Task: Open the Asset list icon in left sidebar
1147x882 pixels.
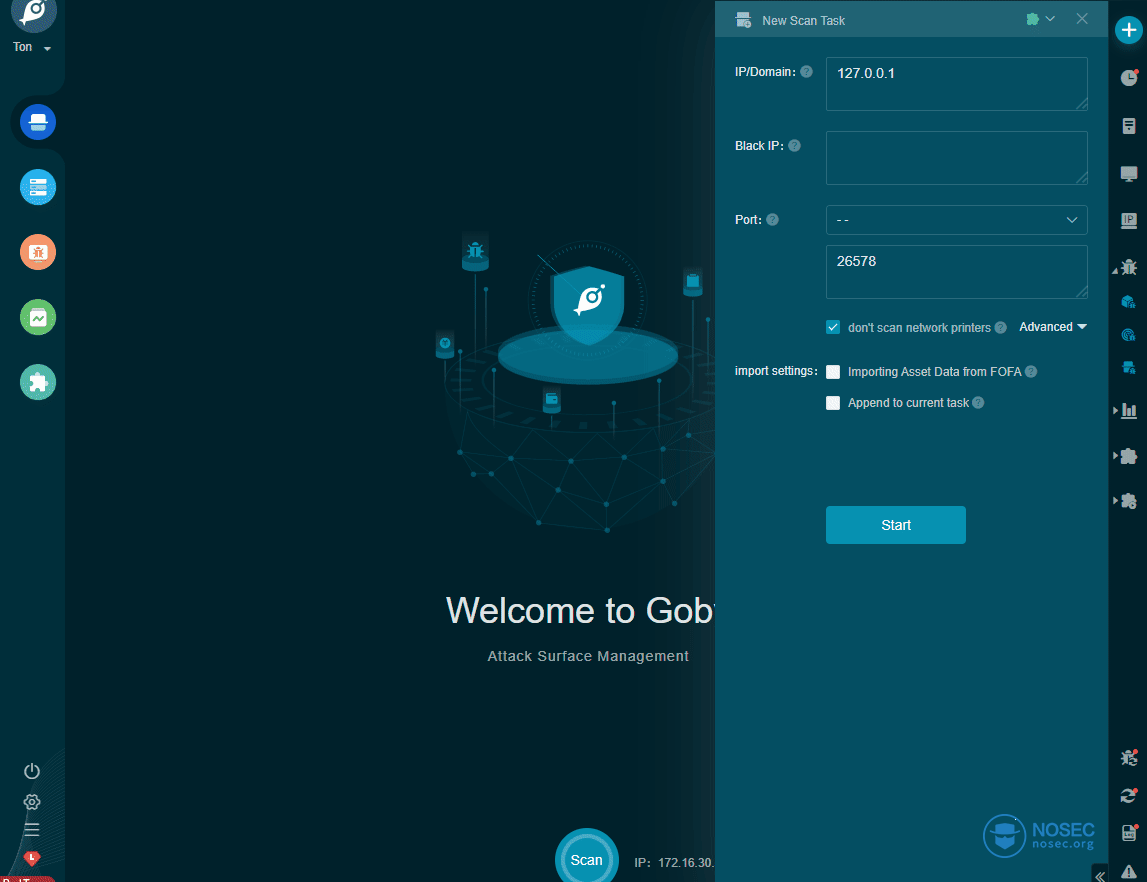Action: pos(38,187)
